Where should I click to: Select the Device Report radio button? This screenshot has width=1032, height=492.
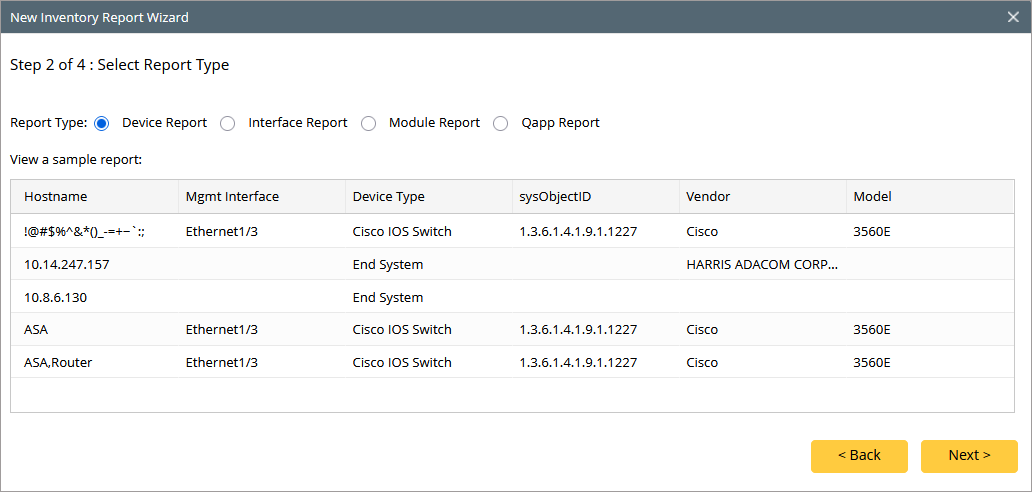(102, 124)
